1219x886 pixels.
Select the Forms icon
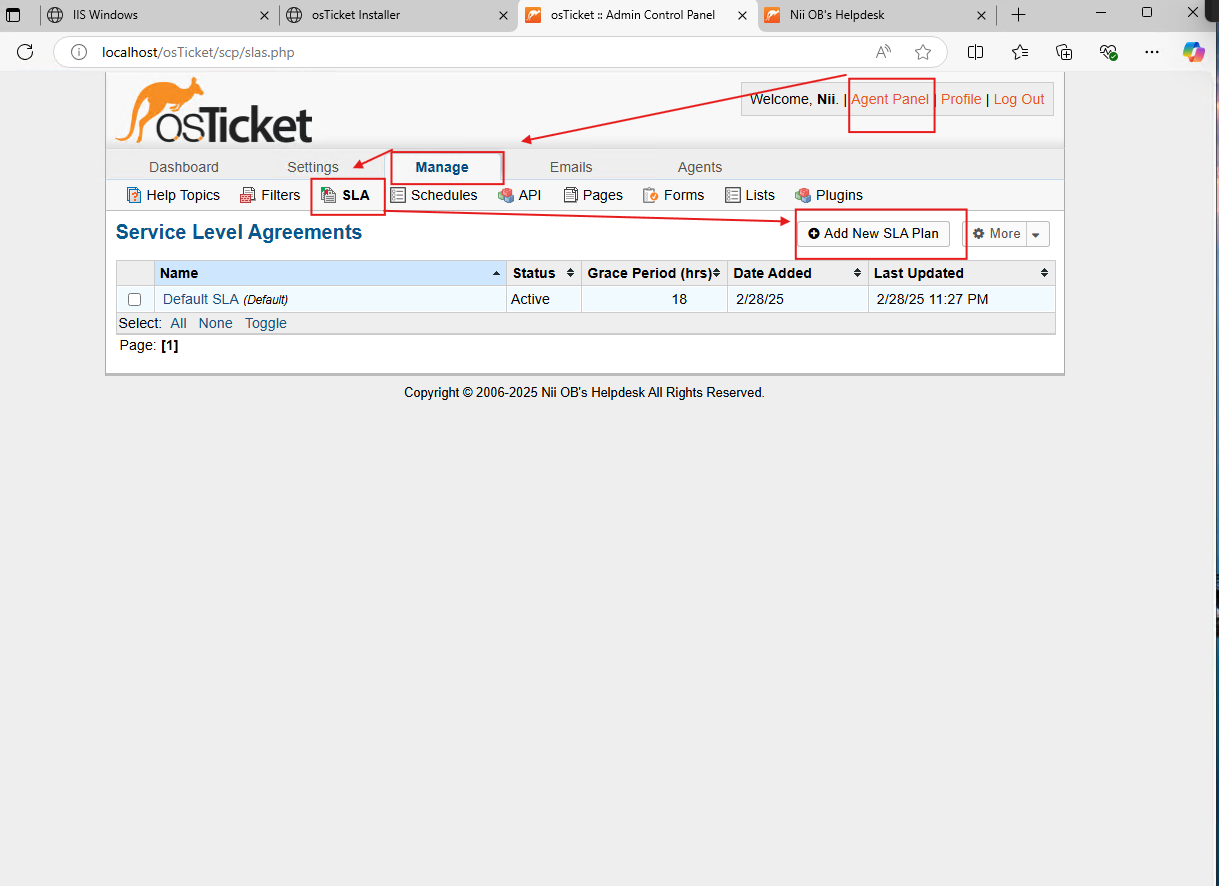pos(648,195)
